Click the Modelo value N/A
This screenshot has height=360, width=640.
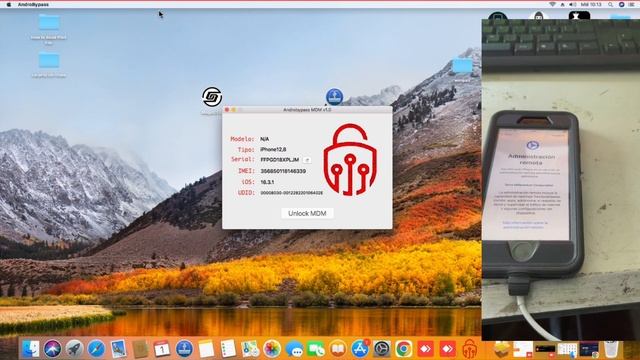click(x=264, y=139)
